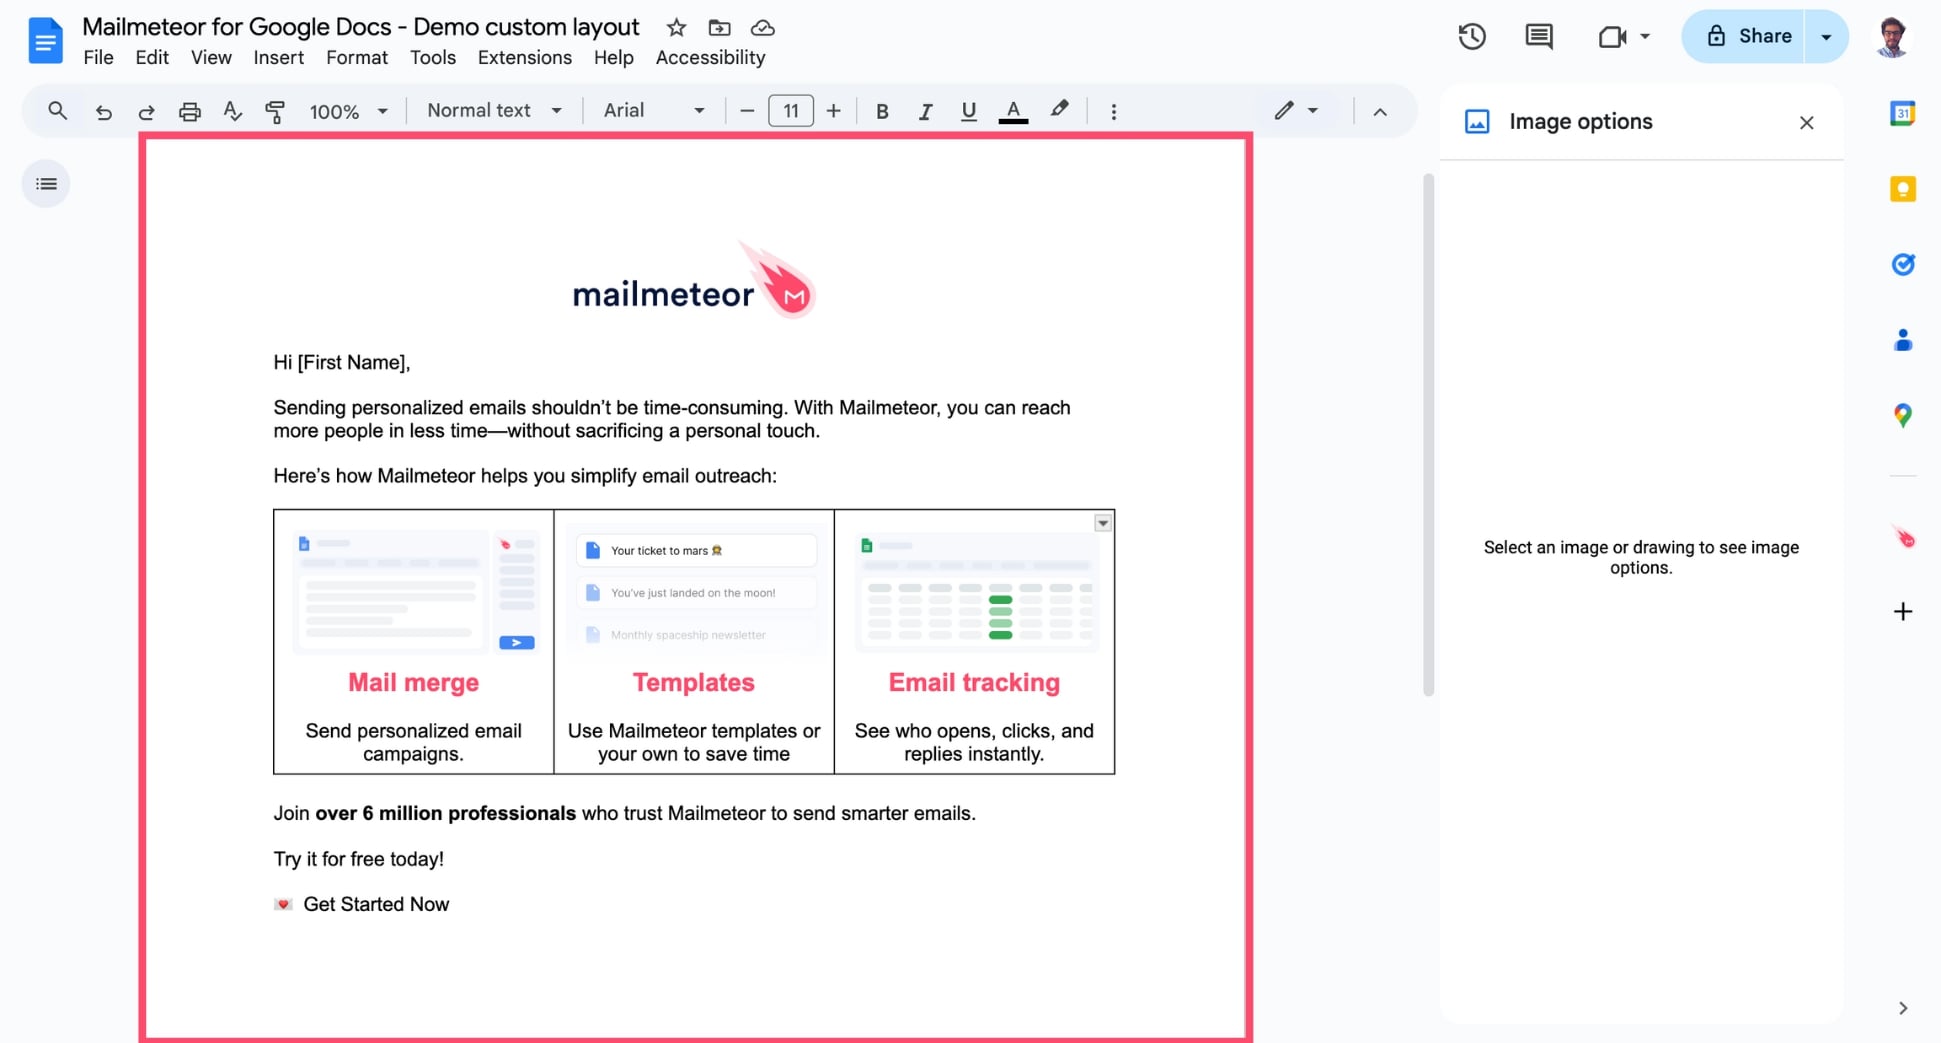Select the Mail merge illustration
This screenshot has height=1043, width=1941.
click(x=414, y=592)
